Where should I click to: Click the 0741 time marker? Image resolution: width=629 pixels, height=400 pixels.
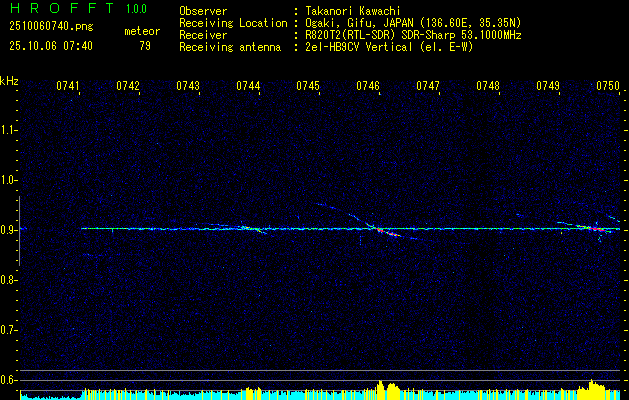tap(68, 86)
